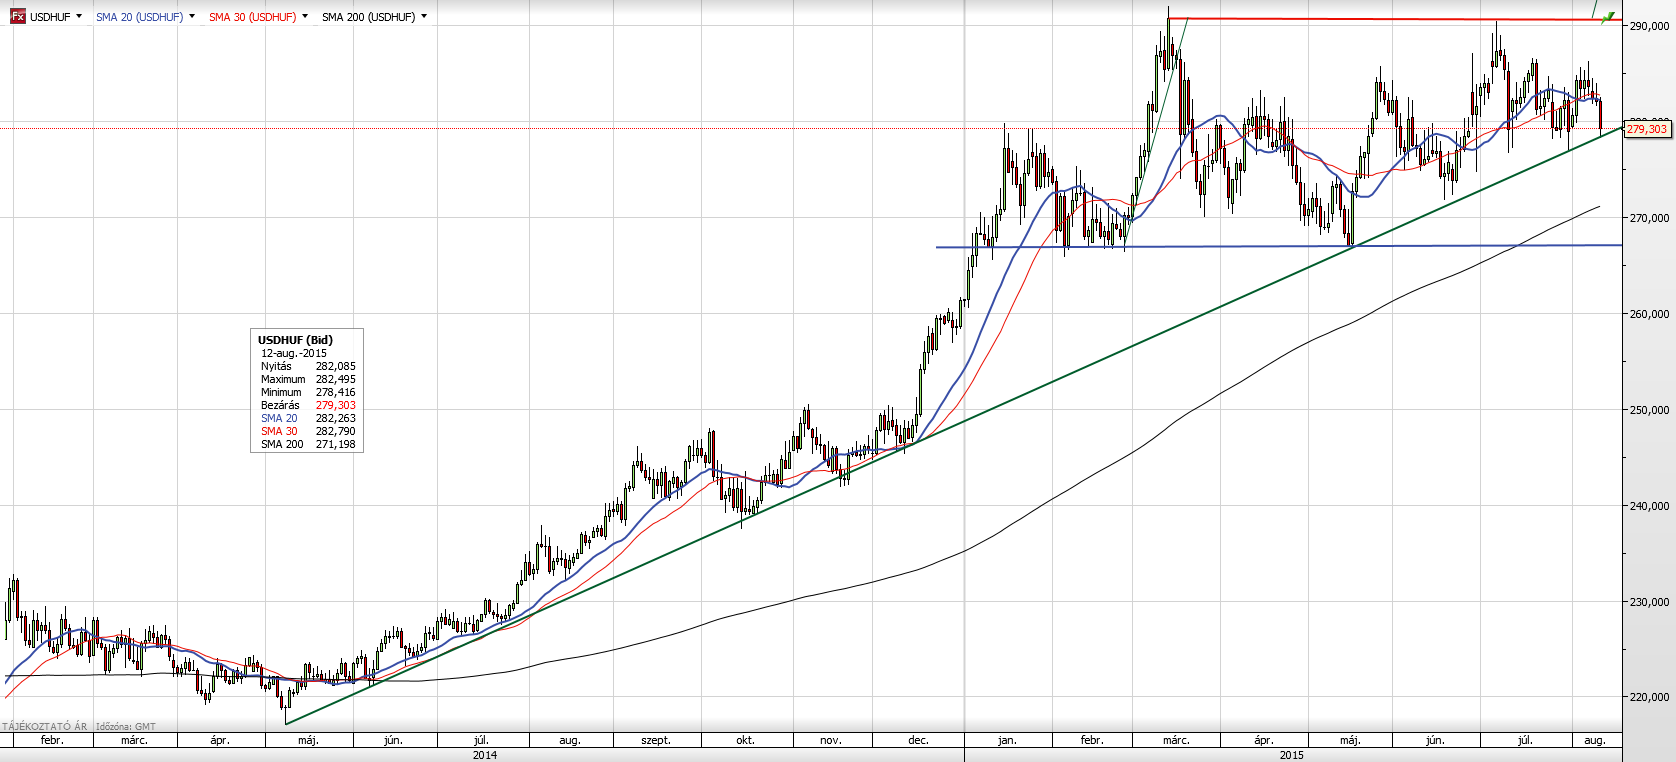Click the USDHUF (Bid) data box title
The height and width of the screenshot is (762, 1676).
[295, 340]
